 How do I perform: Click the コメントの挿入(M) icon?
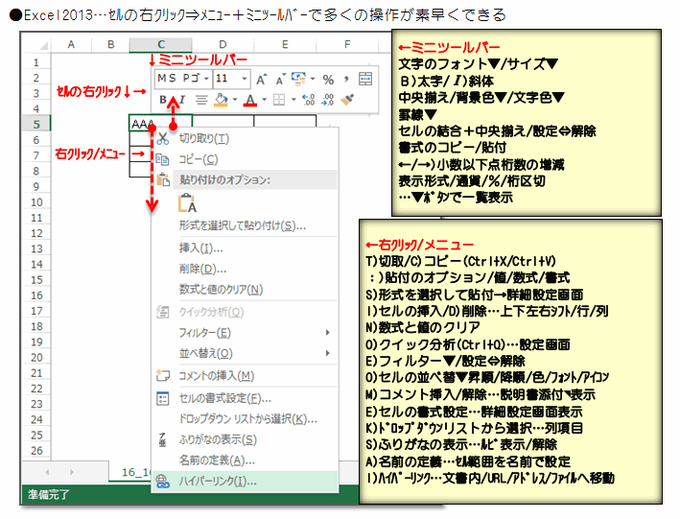(163, 375)
